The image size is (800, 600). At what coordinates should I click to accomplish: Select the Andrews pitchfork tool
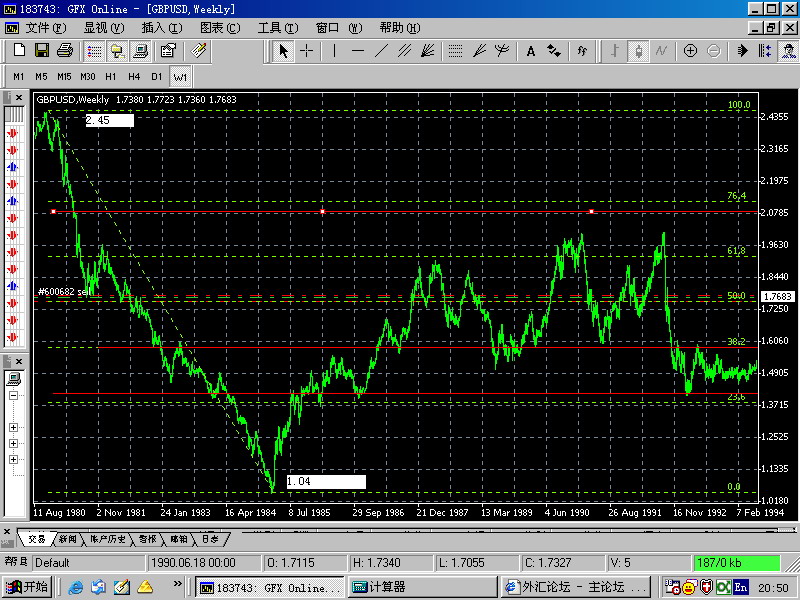(502, 51)
